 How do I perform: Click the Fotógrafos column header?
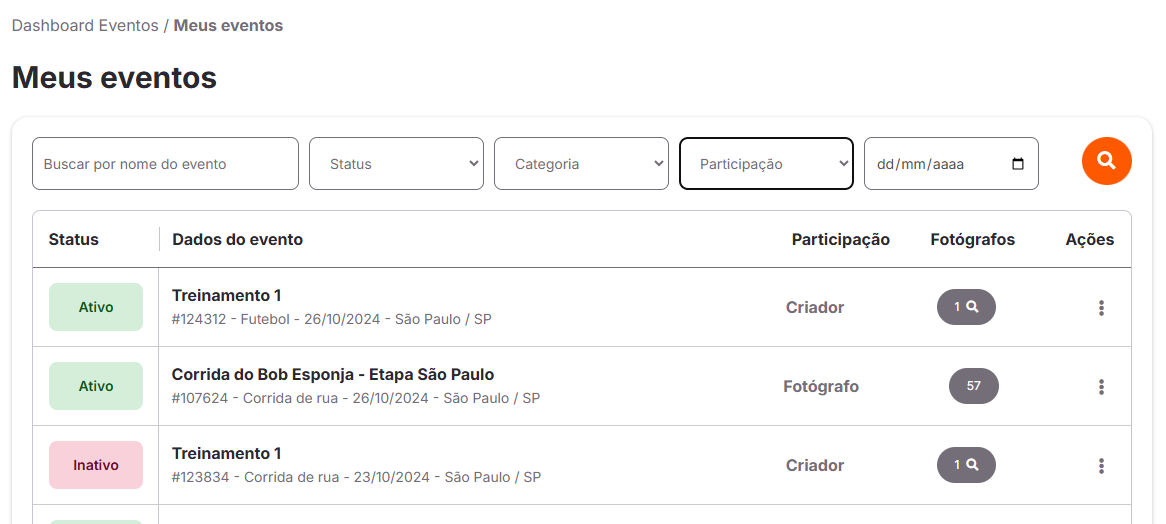tap(973, 239)
